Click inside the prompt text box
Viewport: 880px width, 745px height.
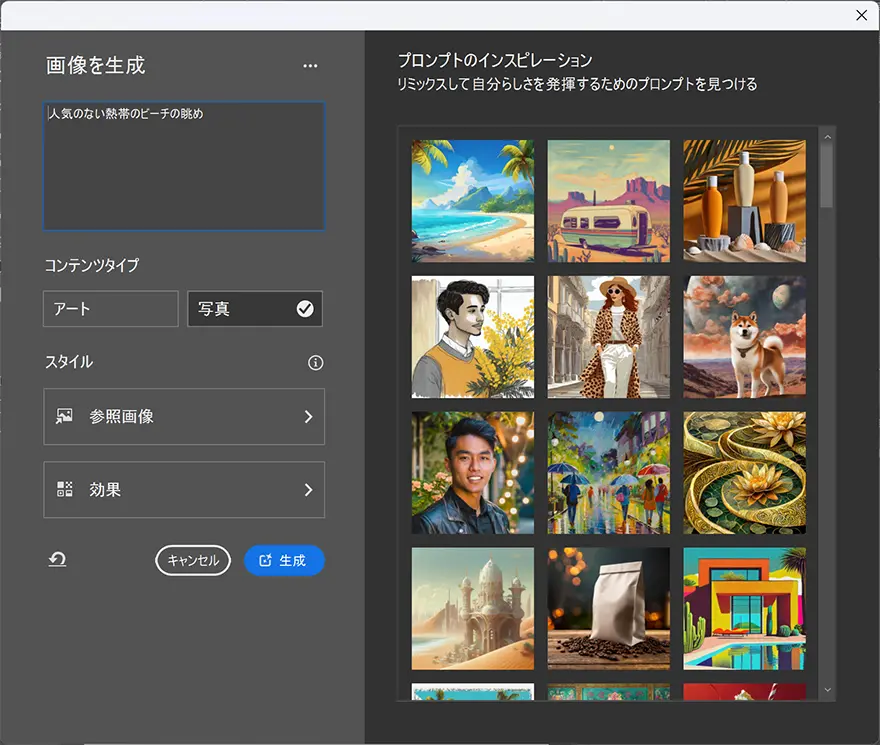click(184, 166)
